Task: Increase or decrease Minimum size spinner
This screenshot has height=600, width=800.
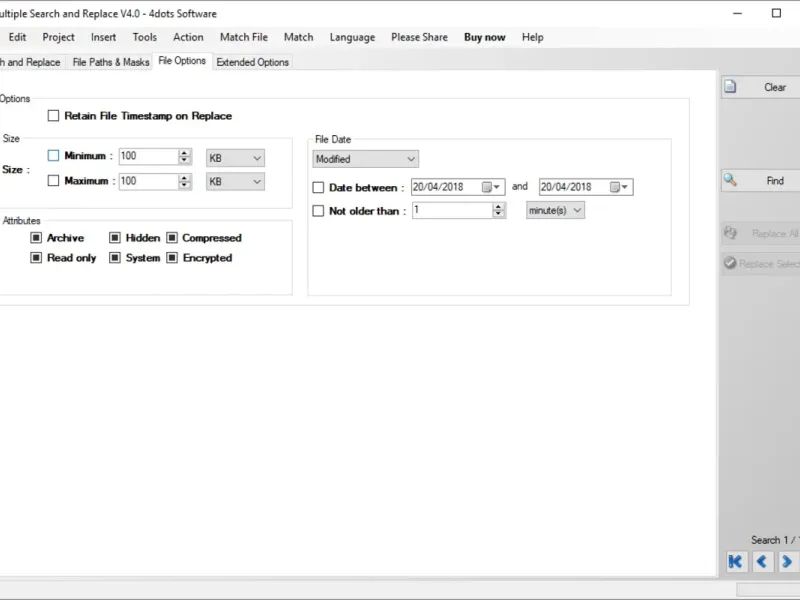Action: (185, 156)
